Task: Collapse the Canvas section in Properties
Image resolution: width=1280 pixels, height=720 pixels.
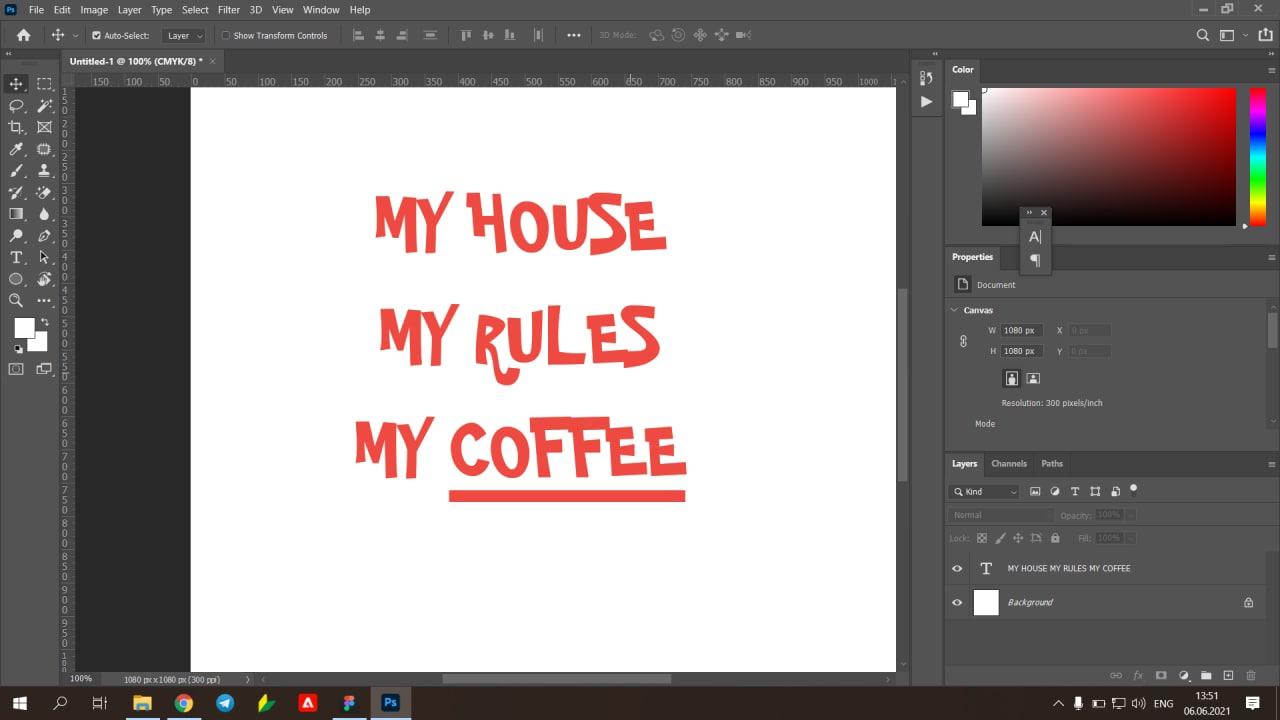Action: (x=954, y=310)
